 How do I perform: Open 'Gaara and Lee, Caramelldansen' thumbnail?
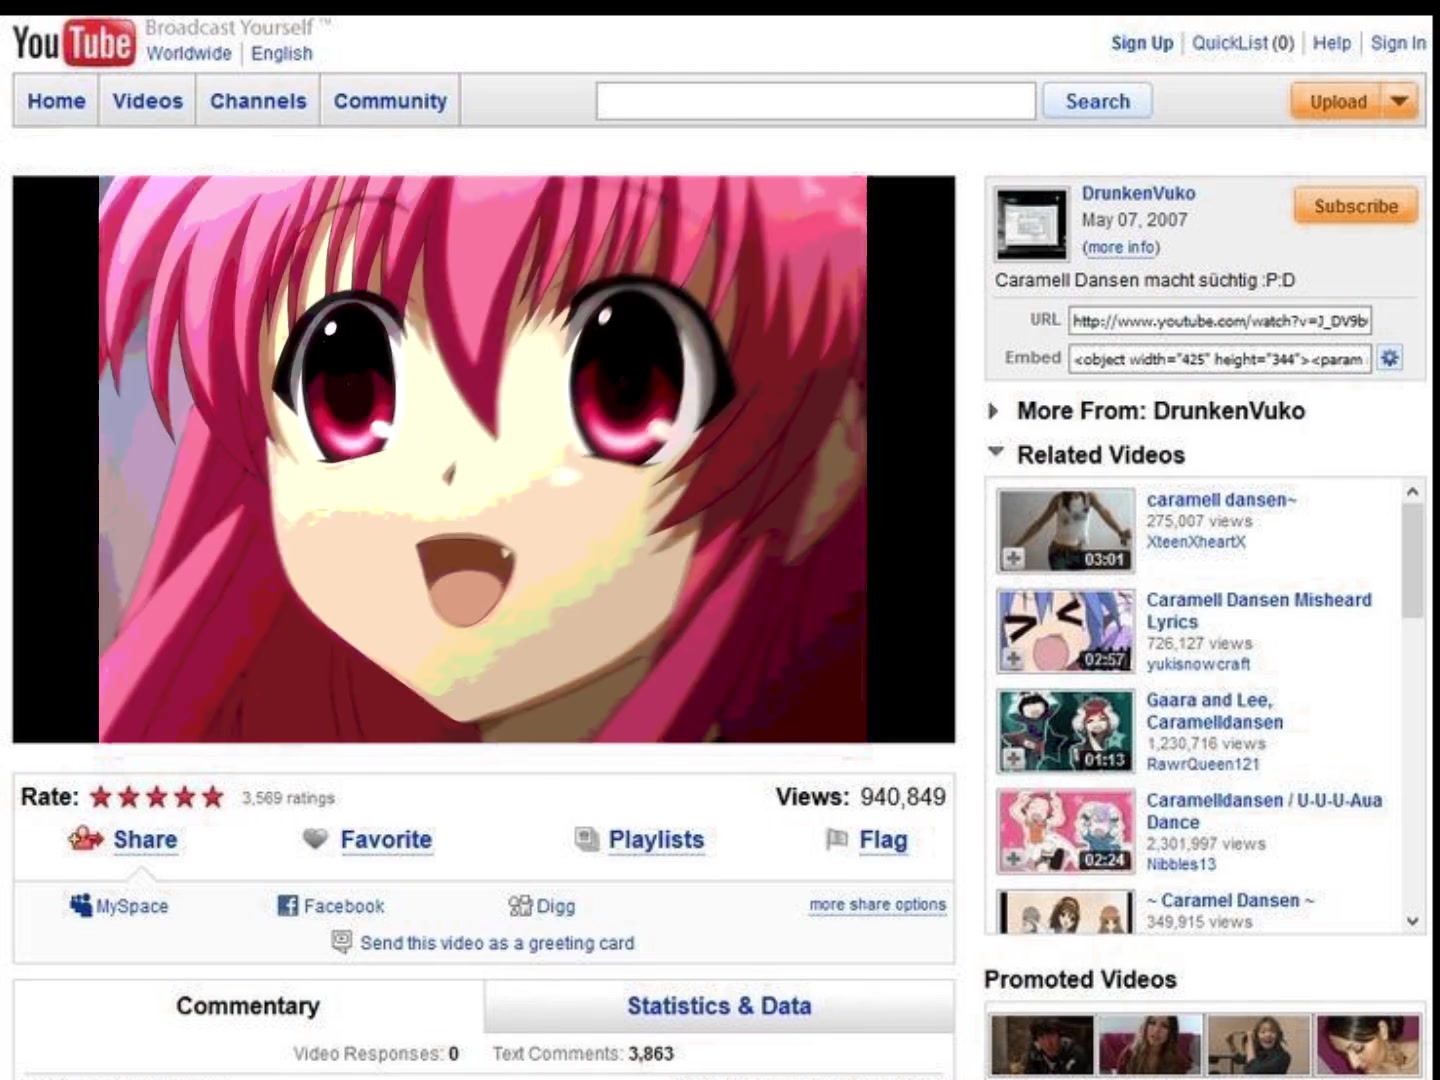pyautogui.click(x=1066, y=731)
